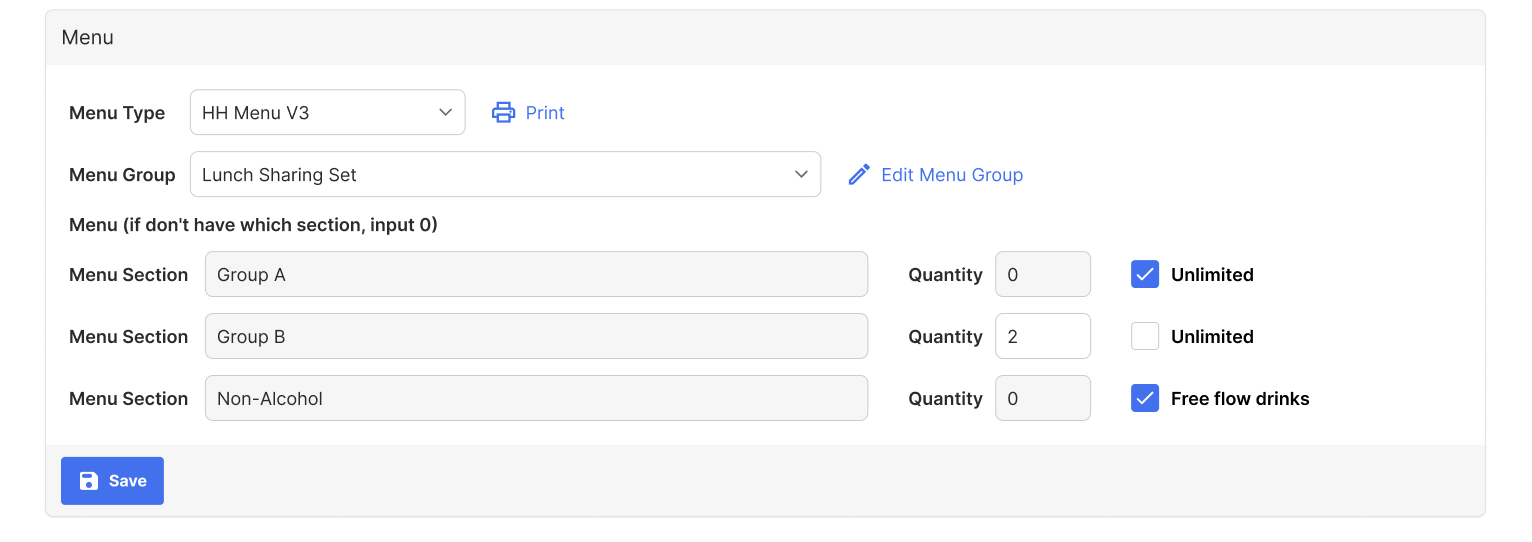Open the Menu Type dropdown
1532x542 pixels.
click(x=327, y=113)
